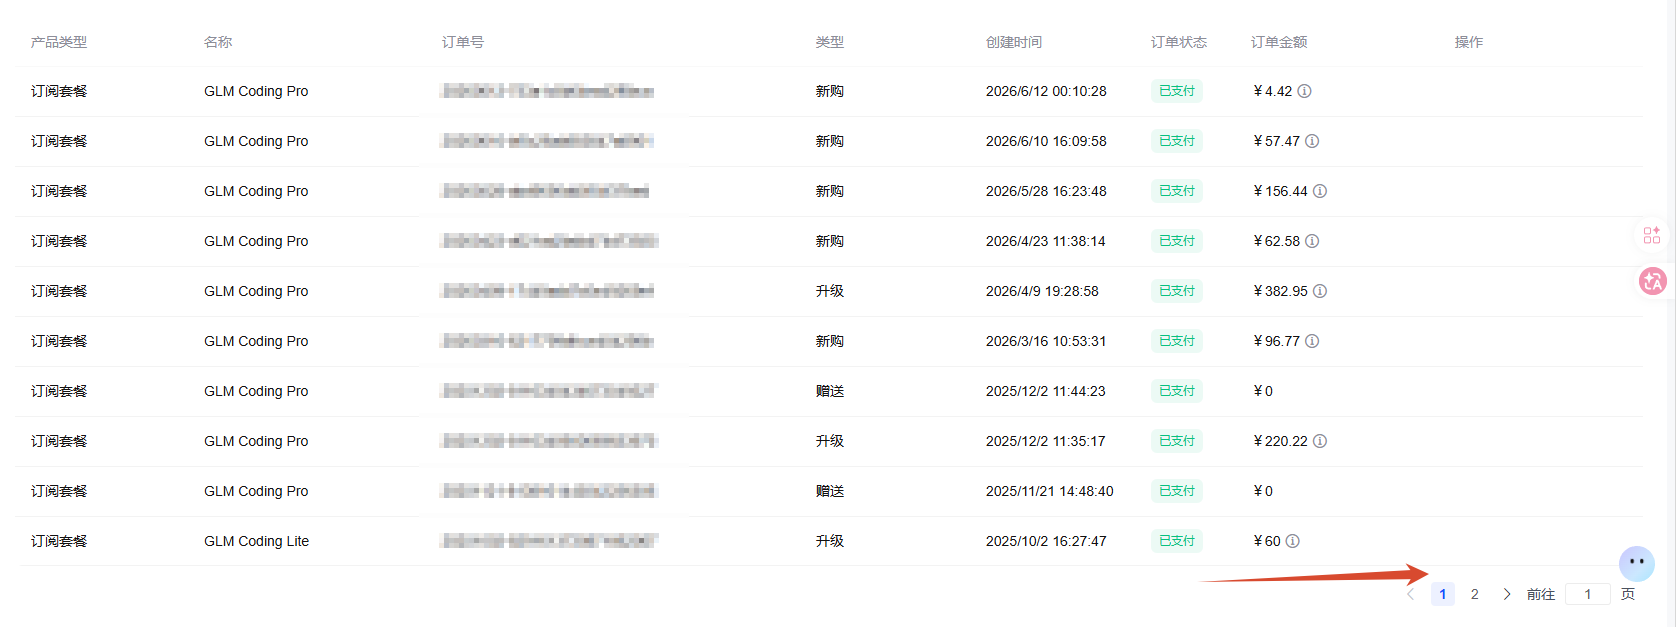Click info icon beside ¥60 amount
The width and height of the screenshot is (1679, 627).
coord(1293,541)
